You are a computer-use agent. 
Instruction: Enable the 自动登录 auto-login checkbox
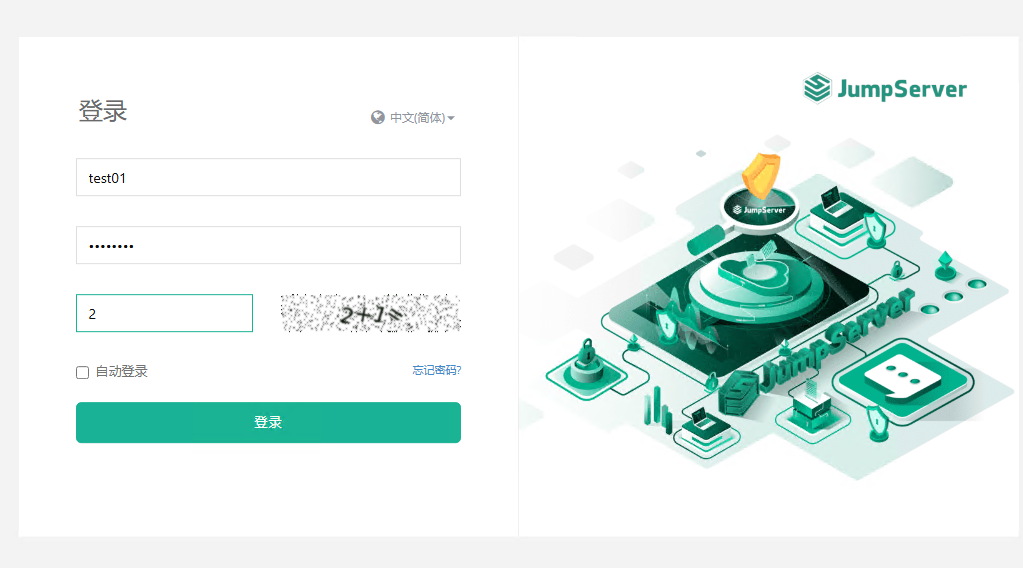click(82, 372)
